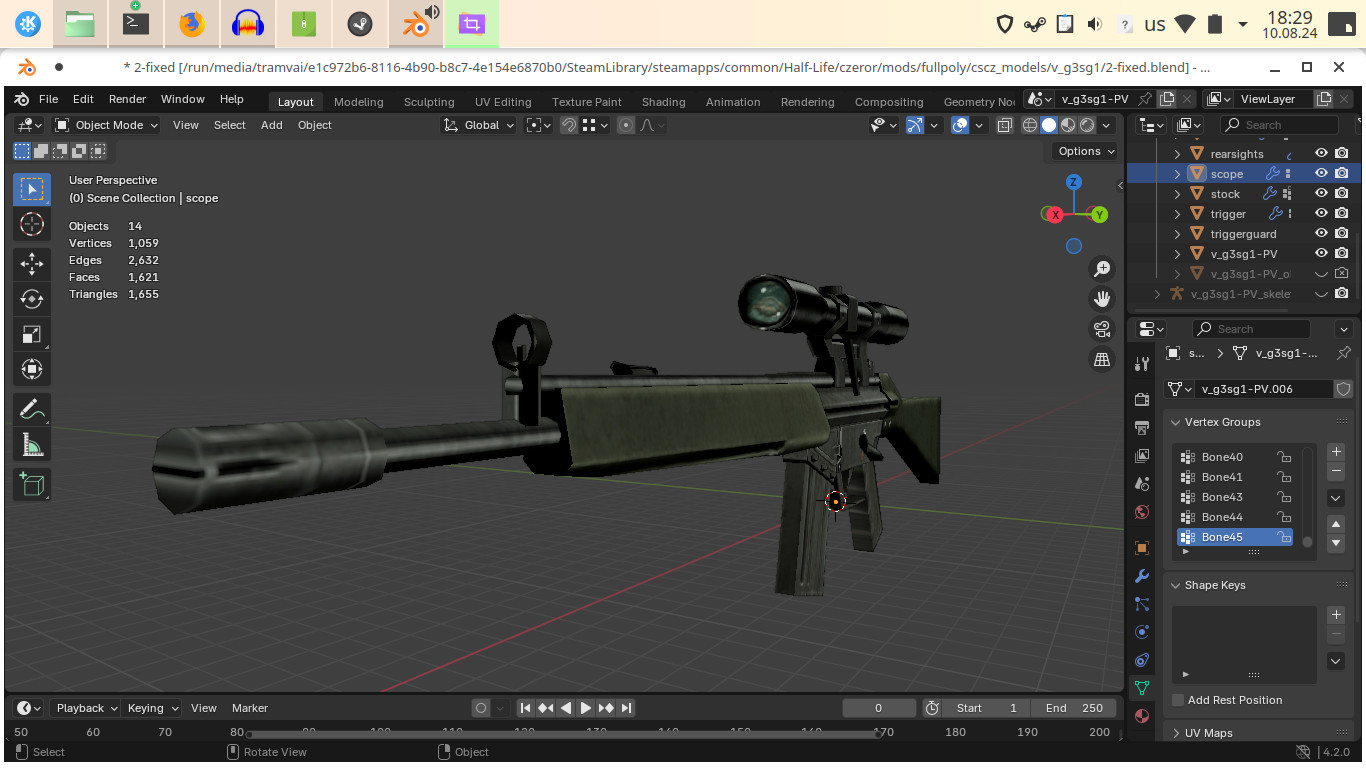Screen dimensions: 1366x768
Task: Switch to the Modeling workspace tab
Action: pos(358,102)
